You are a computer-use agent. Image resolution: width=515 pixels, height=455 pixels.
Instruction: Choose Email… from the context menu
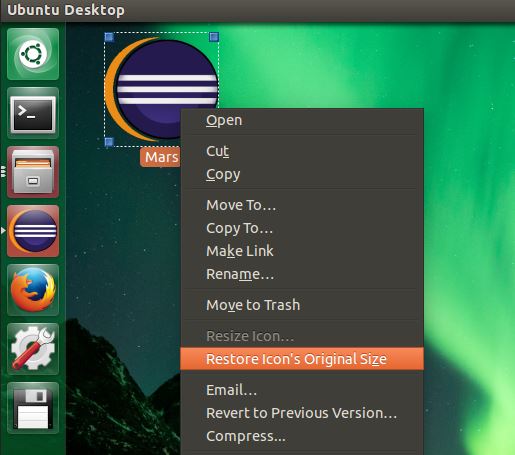302,390
